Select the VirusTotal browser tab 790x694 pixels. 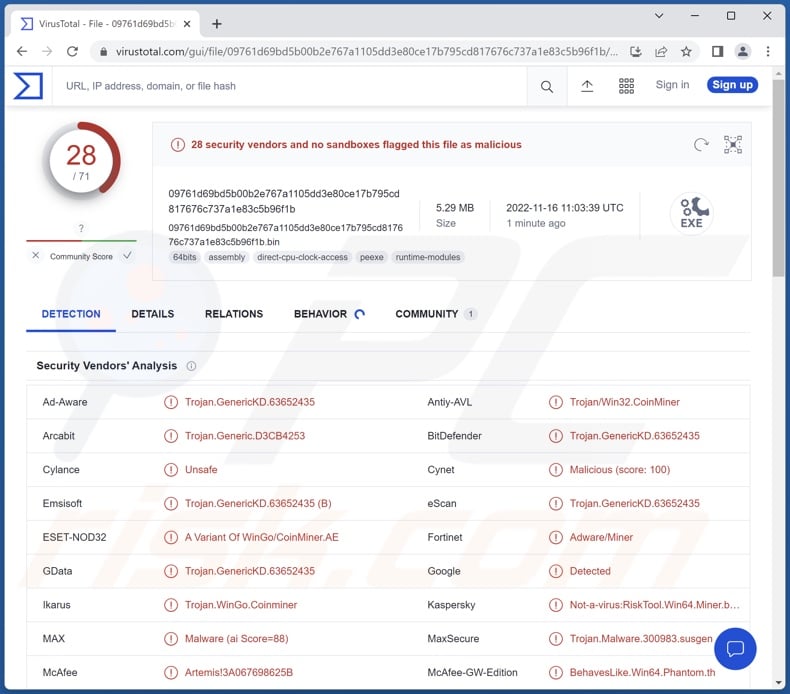pyautogui.click(x=106, y=24)
